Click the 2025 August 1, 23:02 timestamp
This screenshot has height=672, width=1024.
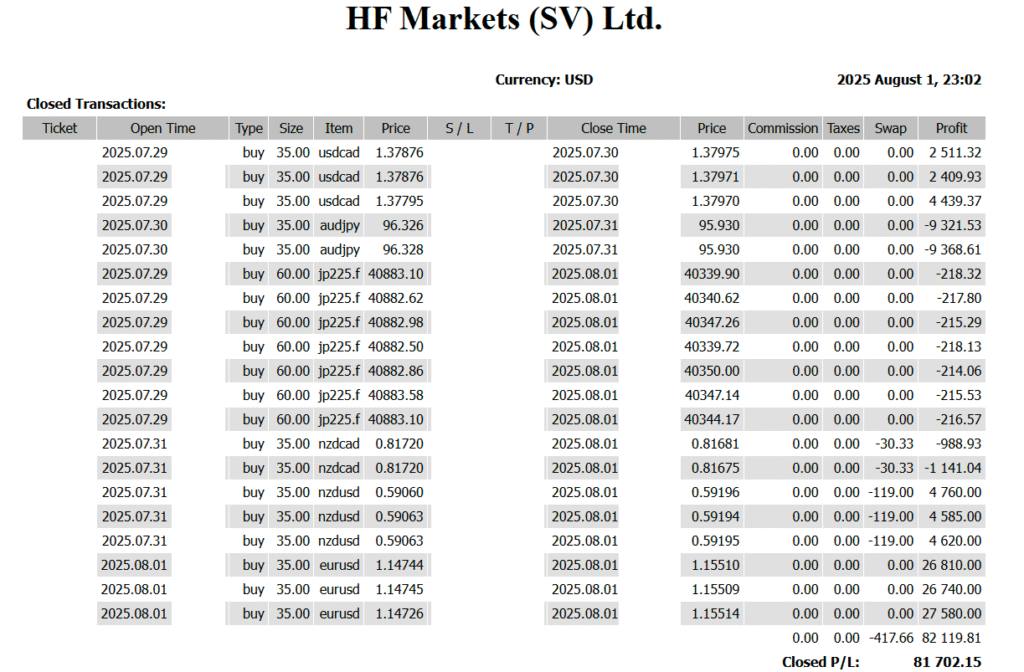tap(909, 80)
